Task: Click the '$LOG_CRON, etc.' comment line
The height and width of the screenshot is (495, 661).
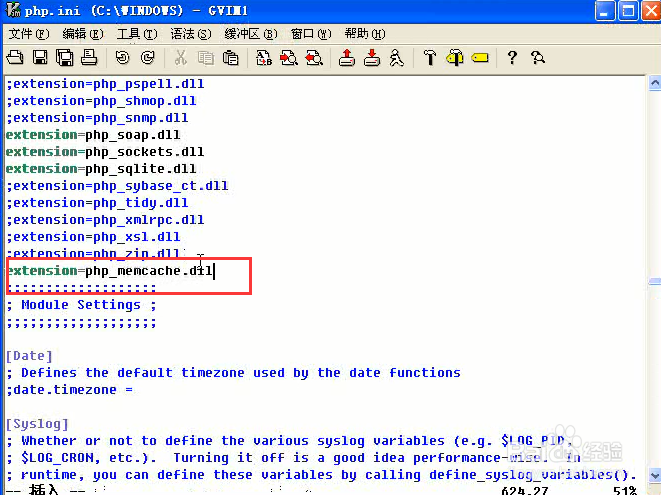Action: pos(293,457)
